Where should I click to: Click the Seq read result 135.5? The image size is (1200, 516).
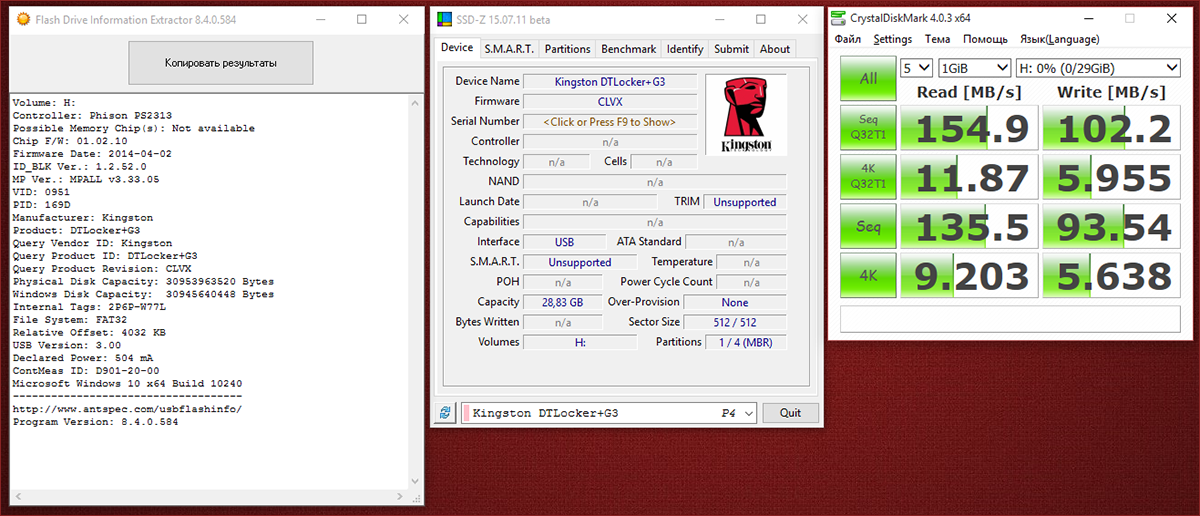point(968,226)
